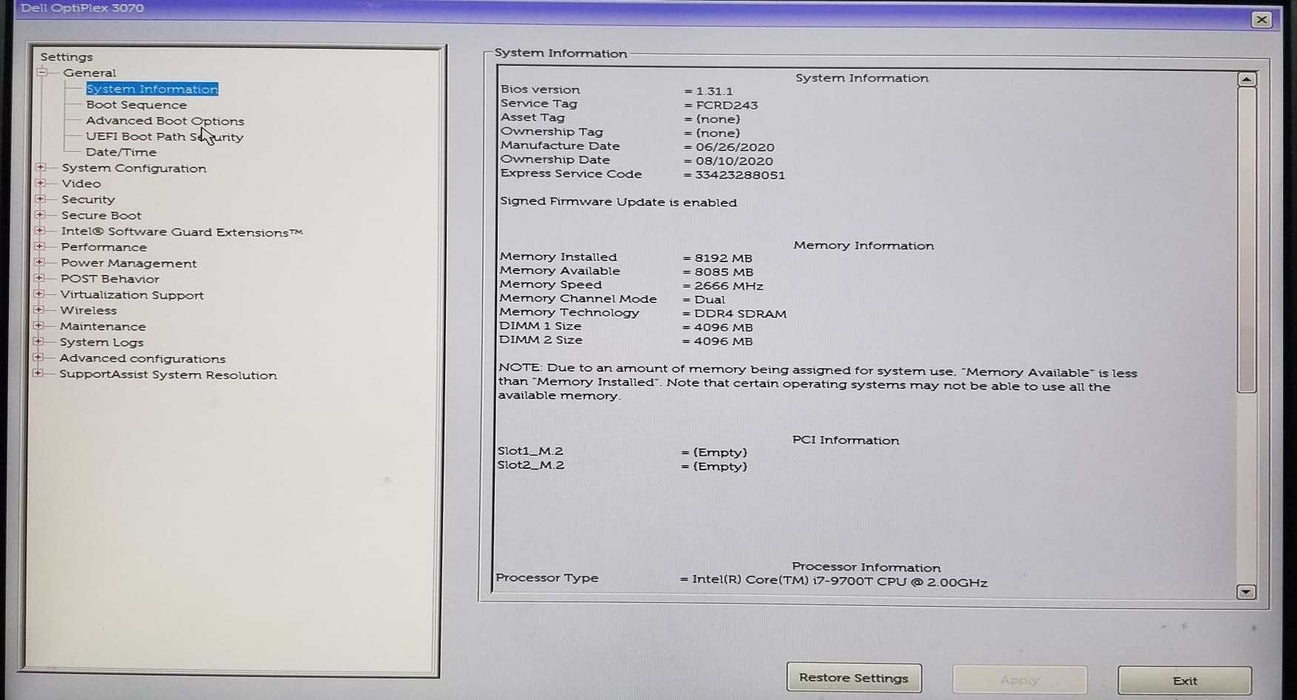Expand the Security settings node

click(40, 200)
